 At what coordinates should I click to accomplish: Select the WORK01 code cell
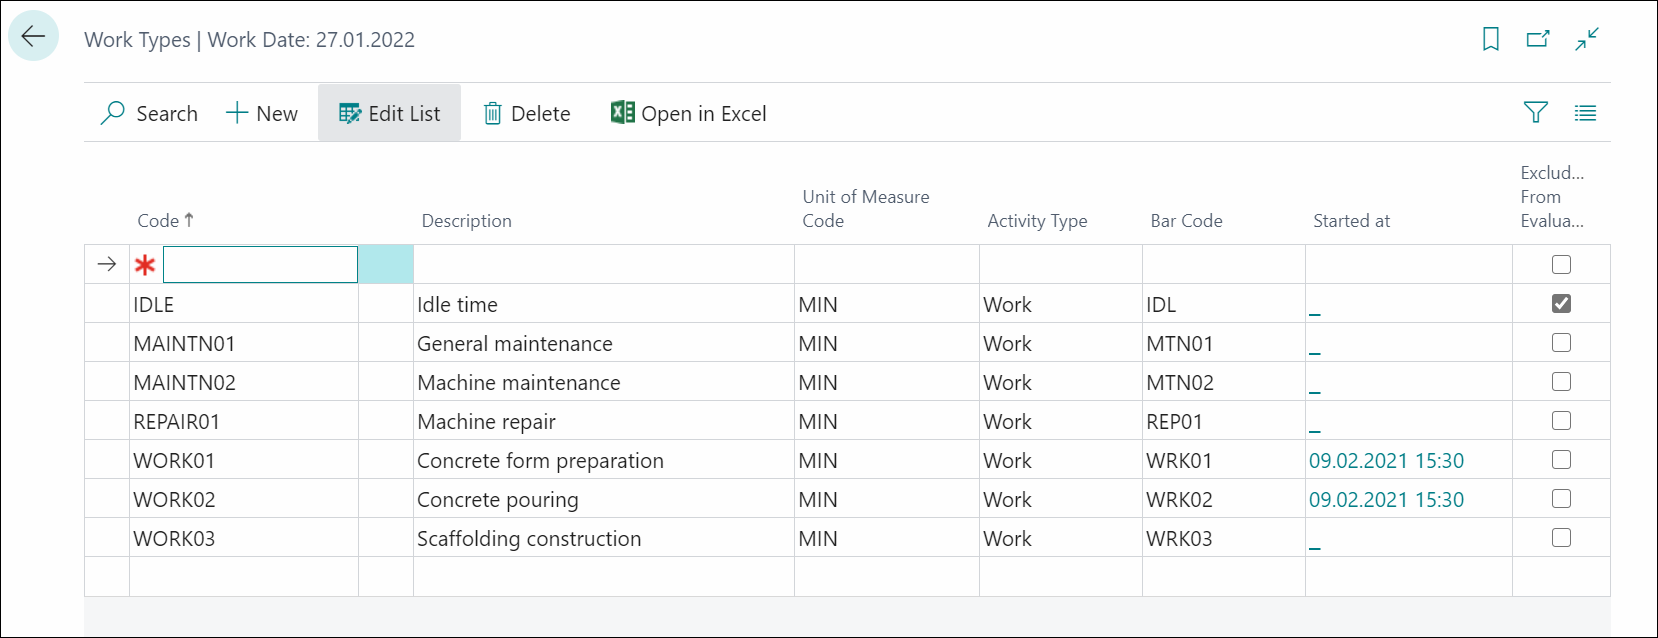click(244, 460)
